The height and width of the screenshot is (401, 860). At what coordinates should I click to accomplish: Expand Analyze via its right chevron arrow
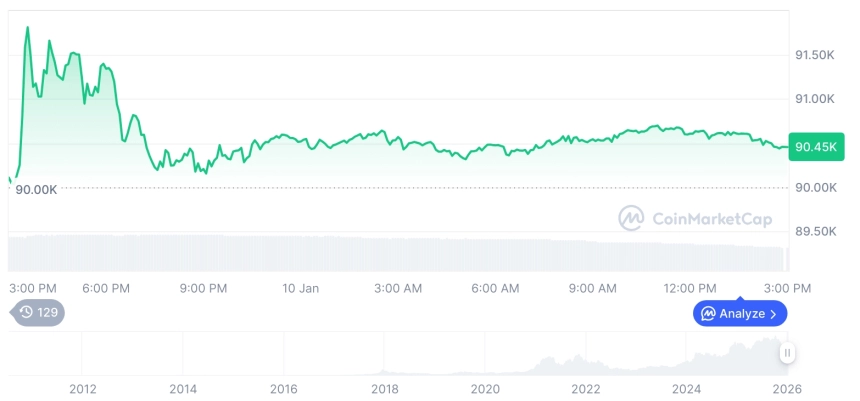(773, 314)
